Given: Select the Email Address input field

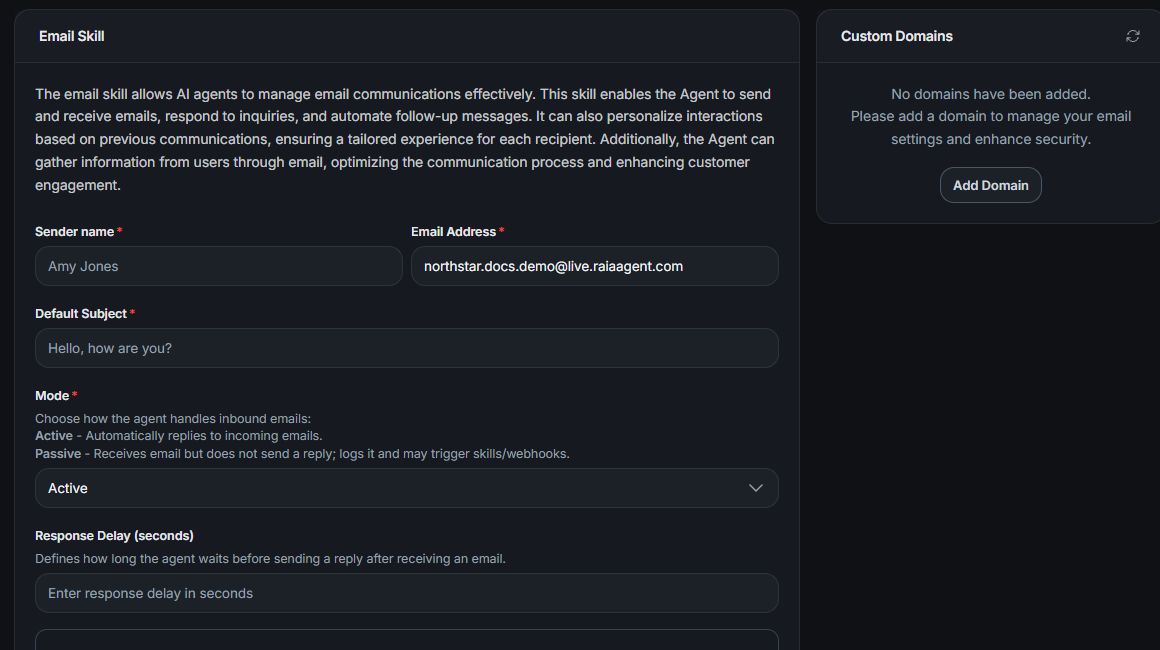Looking at the screenshot, I should tap(594, 266).
